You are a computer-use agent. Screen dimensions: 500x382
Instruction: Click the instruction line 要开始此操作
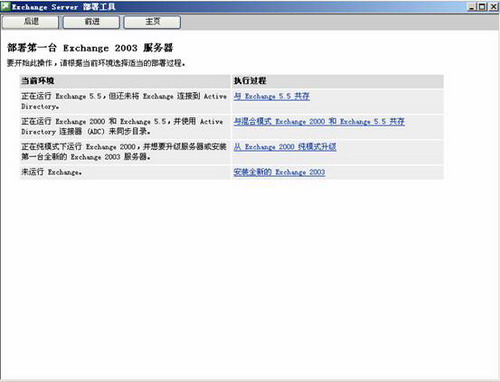point(96,63)
